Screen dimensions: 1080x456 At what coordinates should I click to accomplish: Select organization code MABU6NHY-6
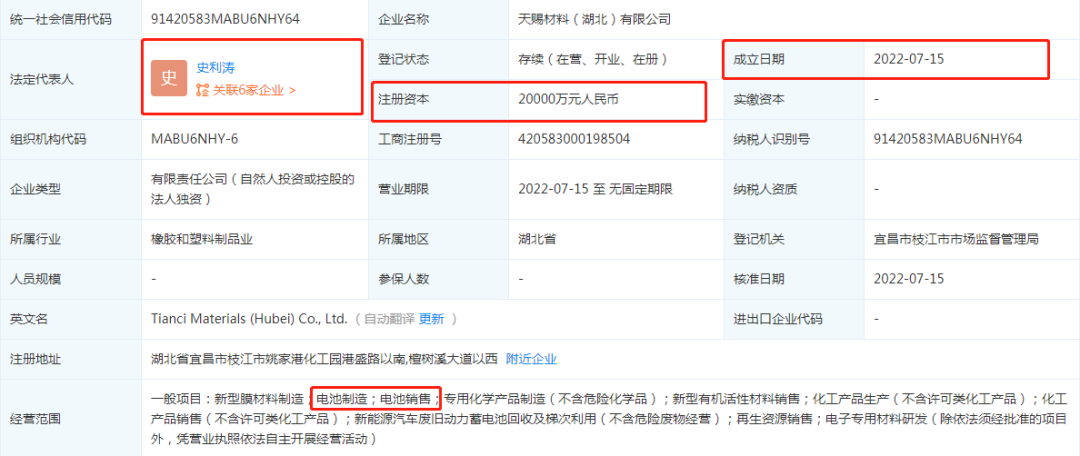click(x=194, y=139)
